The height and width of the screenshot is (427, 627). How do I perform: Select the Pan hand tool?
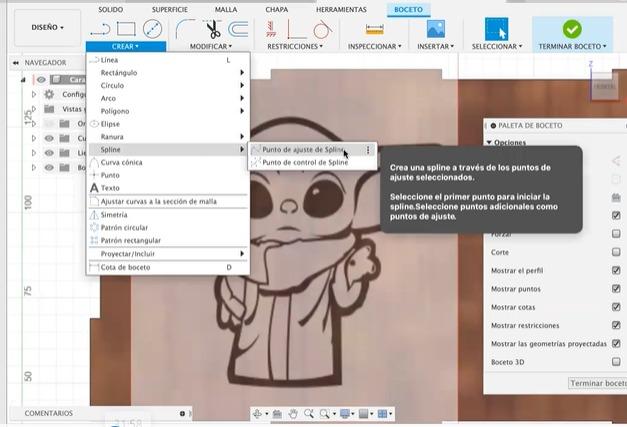(293, 414)
